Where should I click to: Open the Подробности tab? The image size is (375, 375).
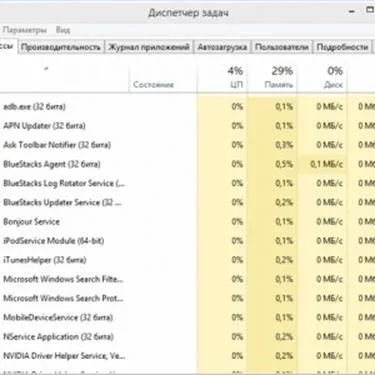[342, 47]
